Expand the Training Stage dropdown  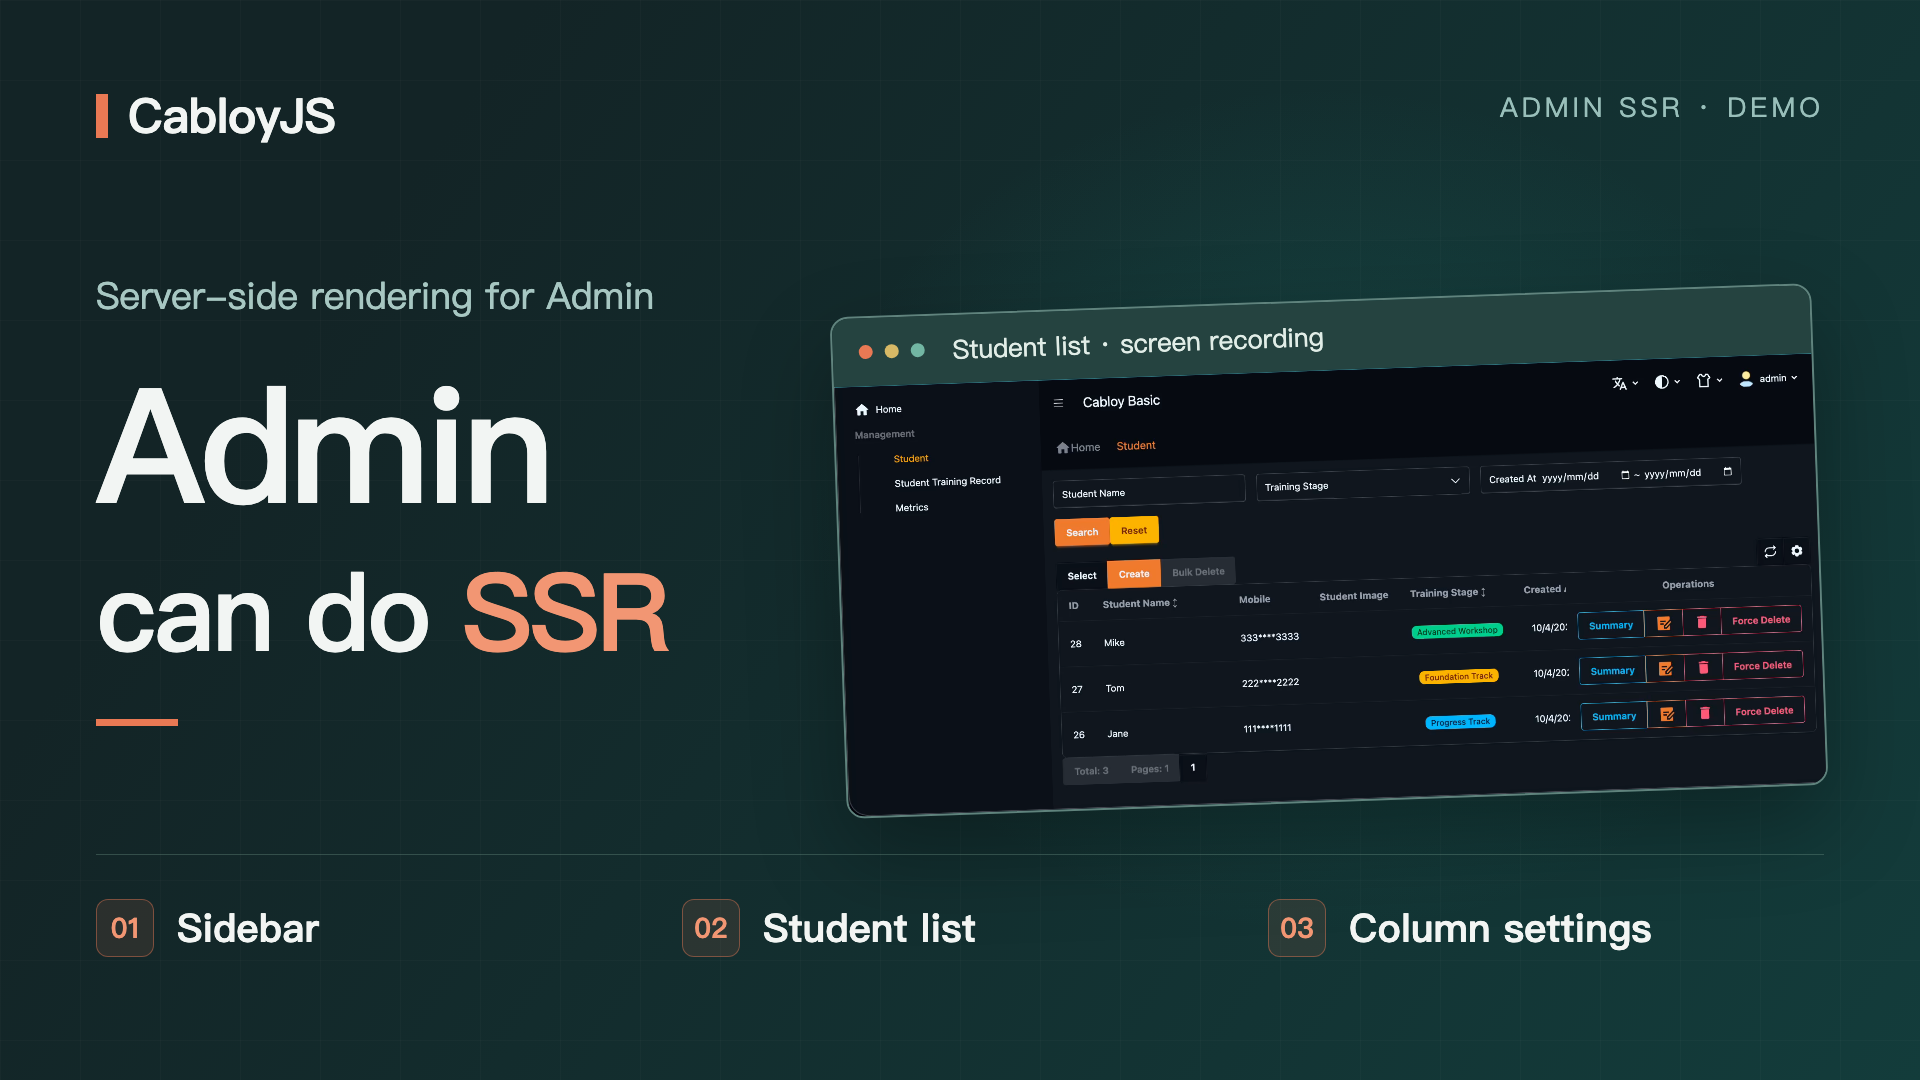click(x=1362, y=484)
